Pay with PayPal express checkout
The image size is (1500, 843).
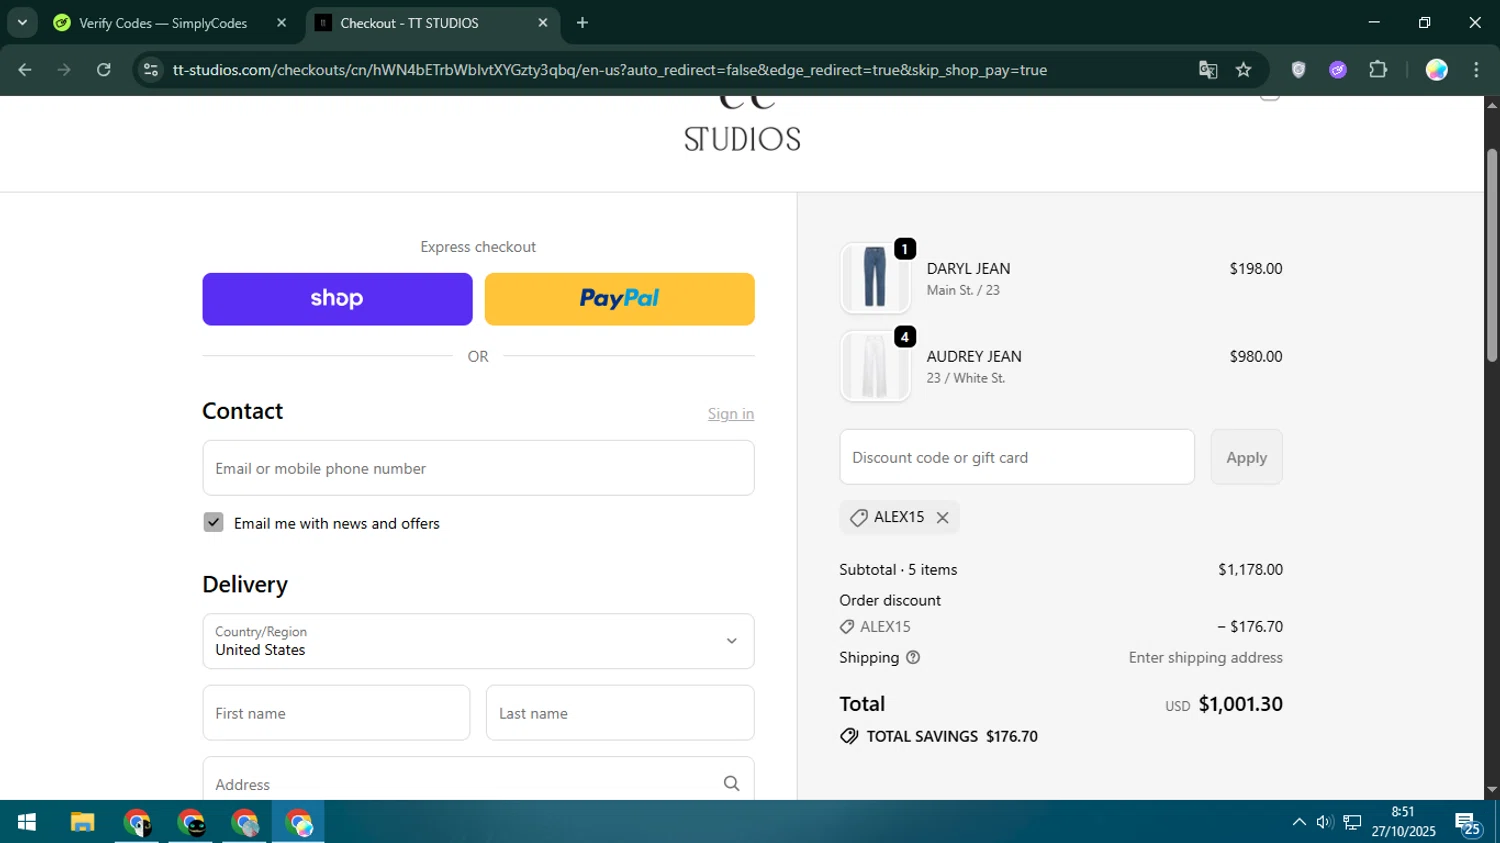[x=619, y=299]
